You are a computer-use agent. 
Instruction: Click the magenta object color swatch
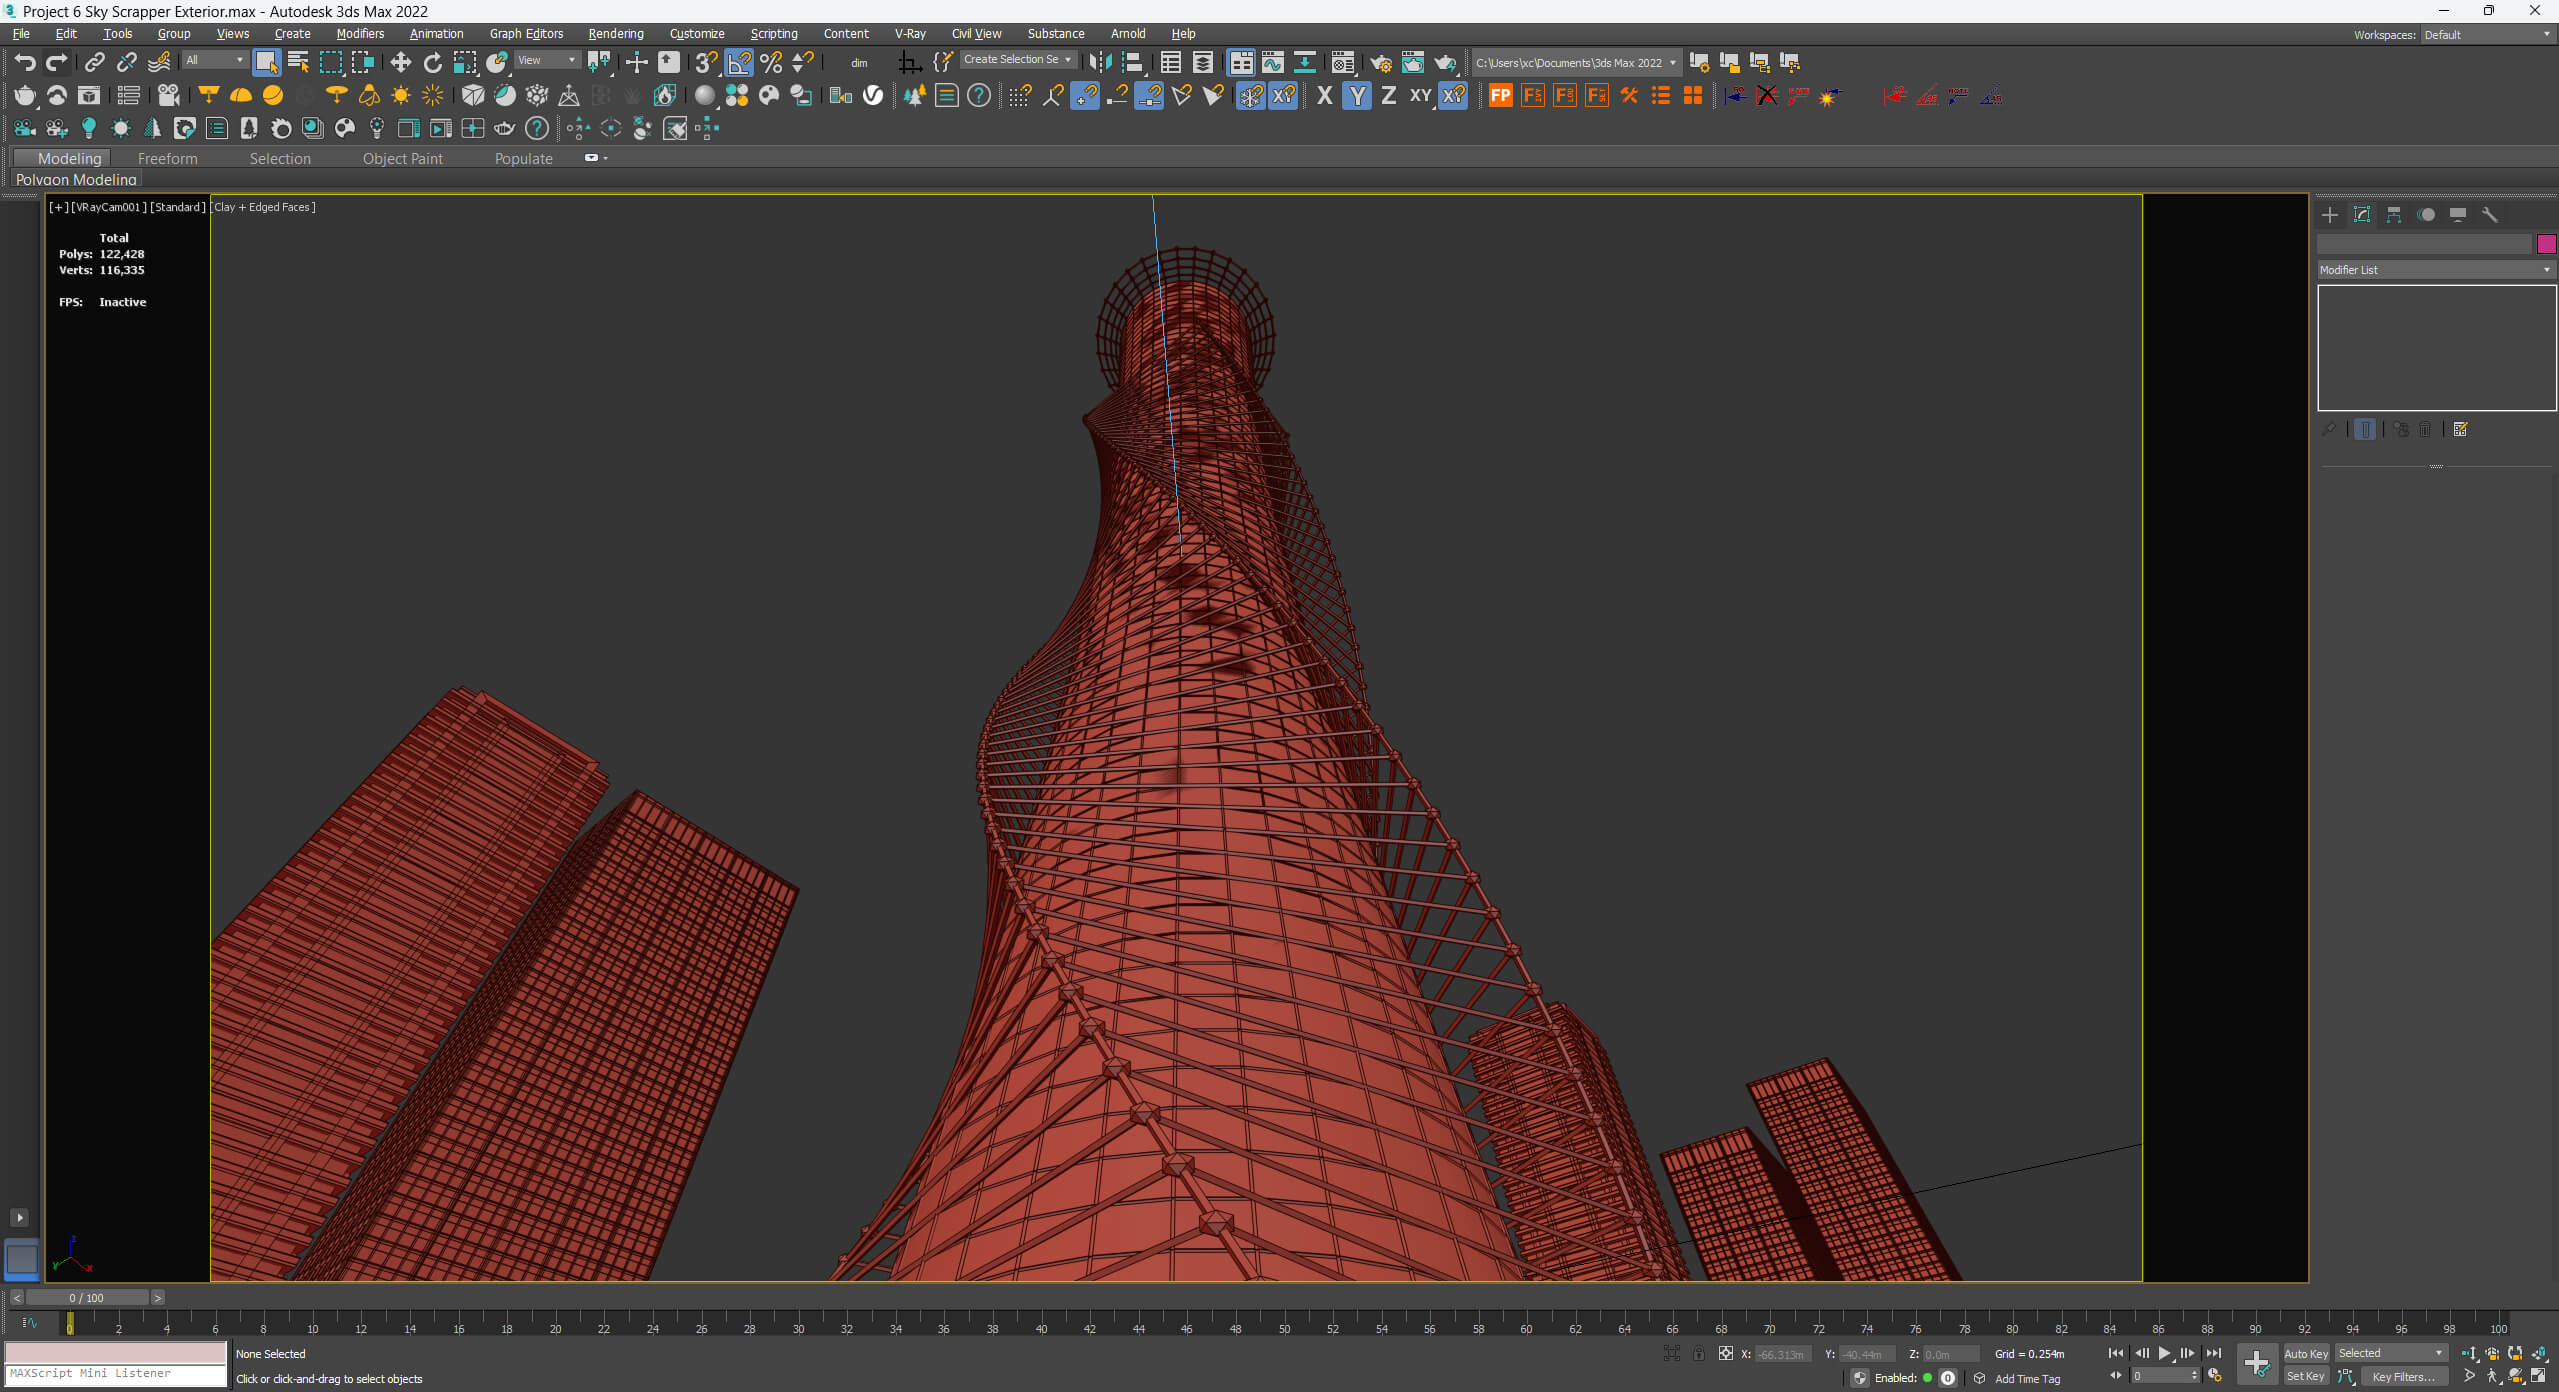tap(2547, 244)
